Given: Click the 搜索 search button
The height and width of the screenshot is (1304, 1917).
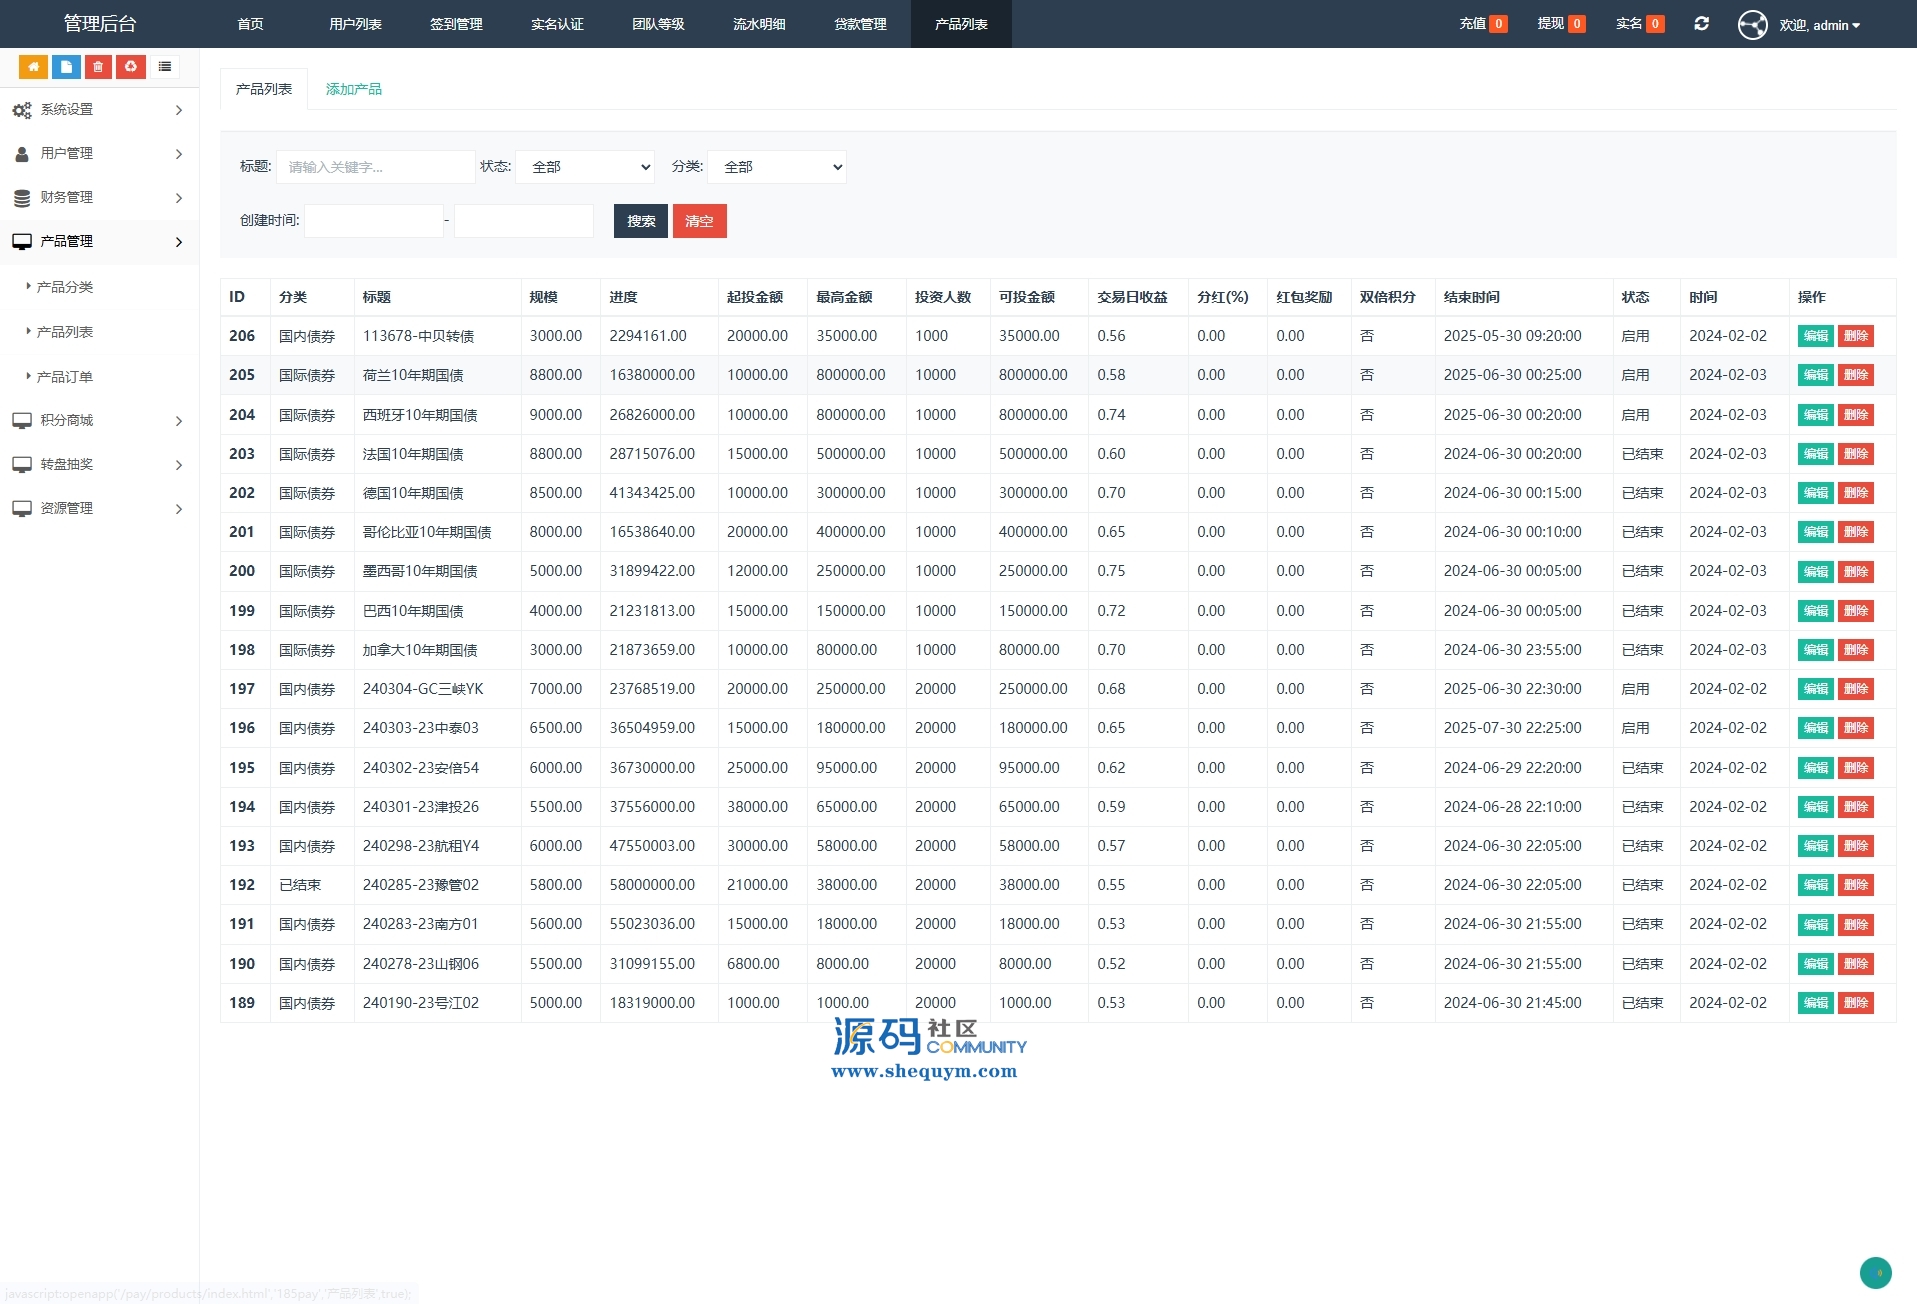Looking at the screenshot, I should coord(640,221).
